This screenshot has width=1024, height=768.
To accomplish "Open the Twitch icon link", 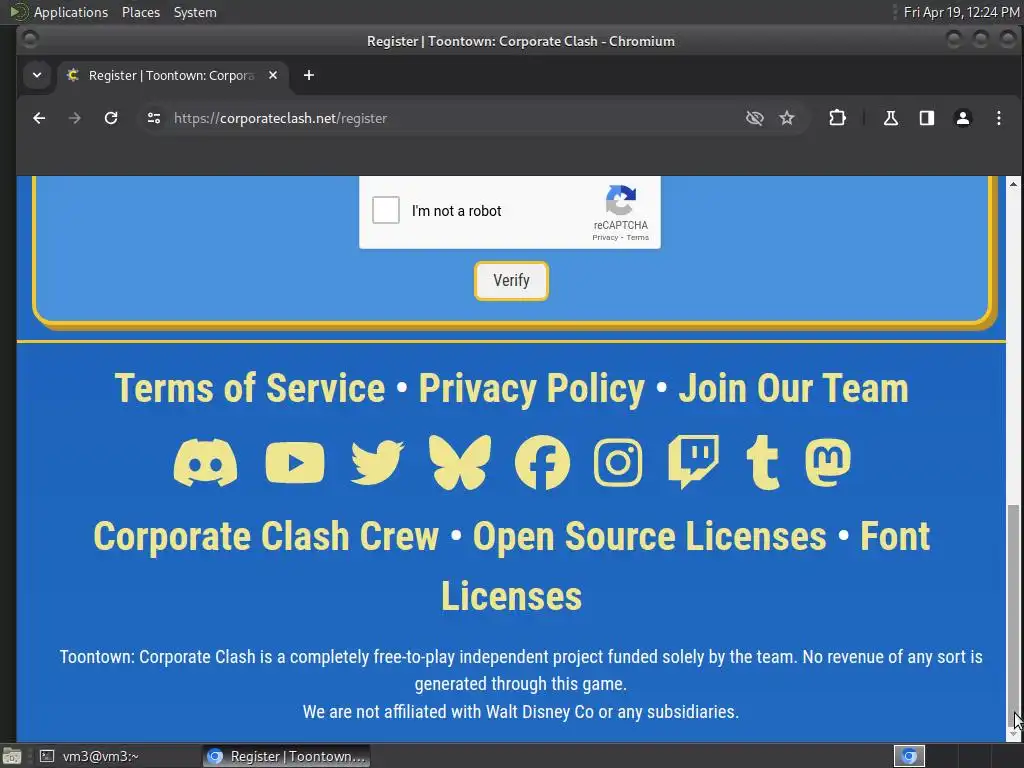I will pyautogui.click(x=694, y=462).
